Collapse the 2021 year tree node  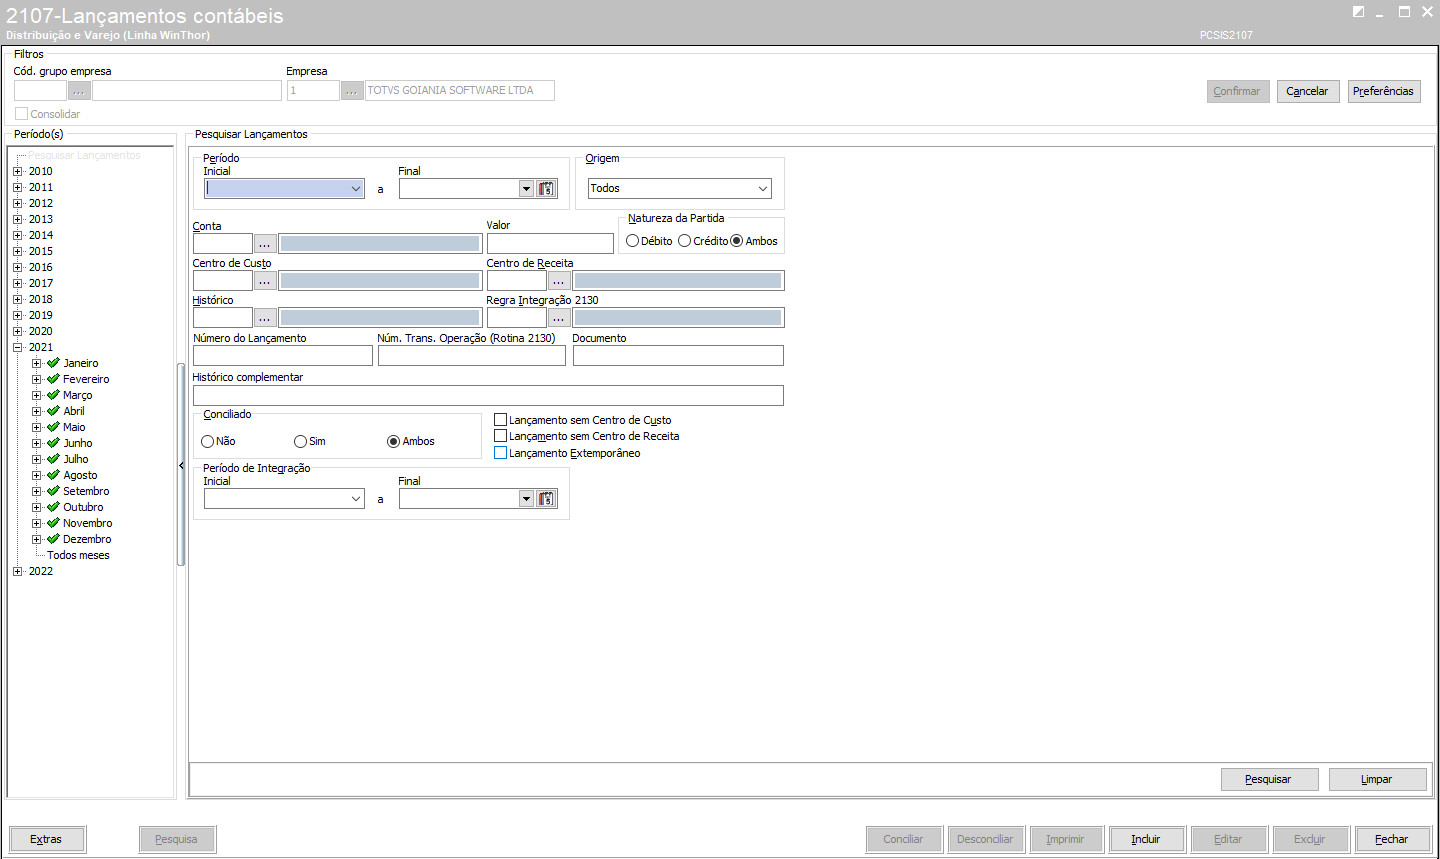pos(18,348)
